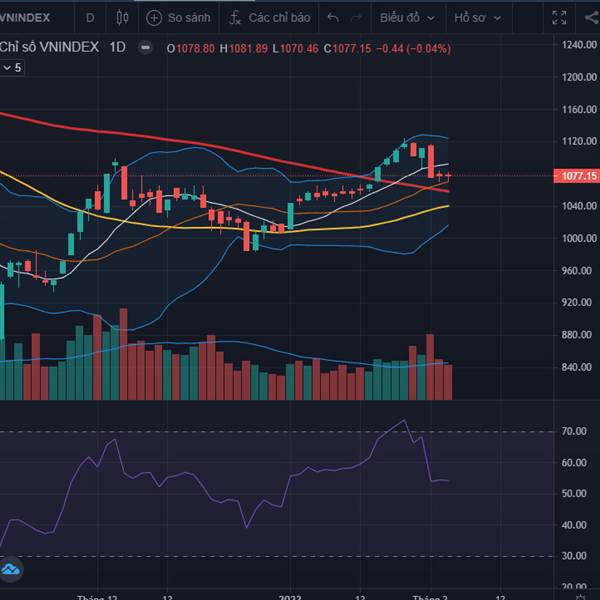Image resolution: width=600 pixels, height=600 pixels.
Task: Click the So sánh compare button
Action: tap(178, 18)
